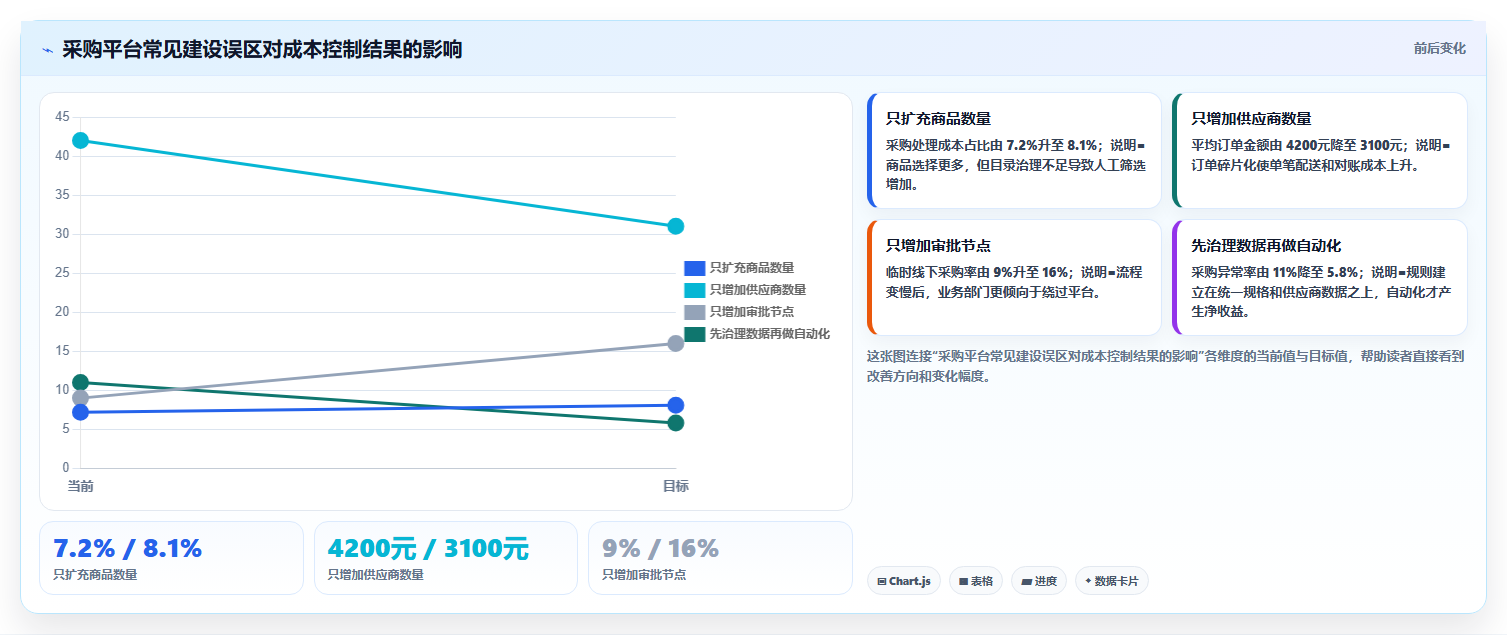Screen dimensions: 1507x635
Task: Select the 4200元 / 3100元 stat card
Action: click(446, 558)
